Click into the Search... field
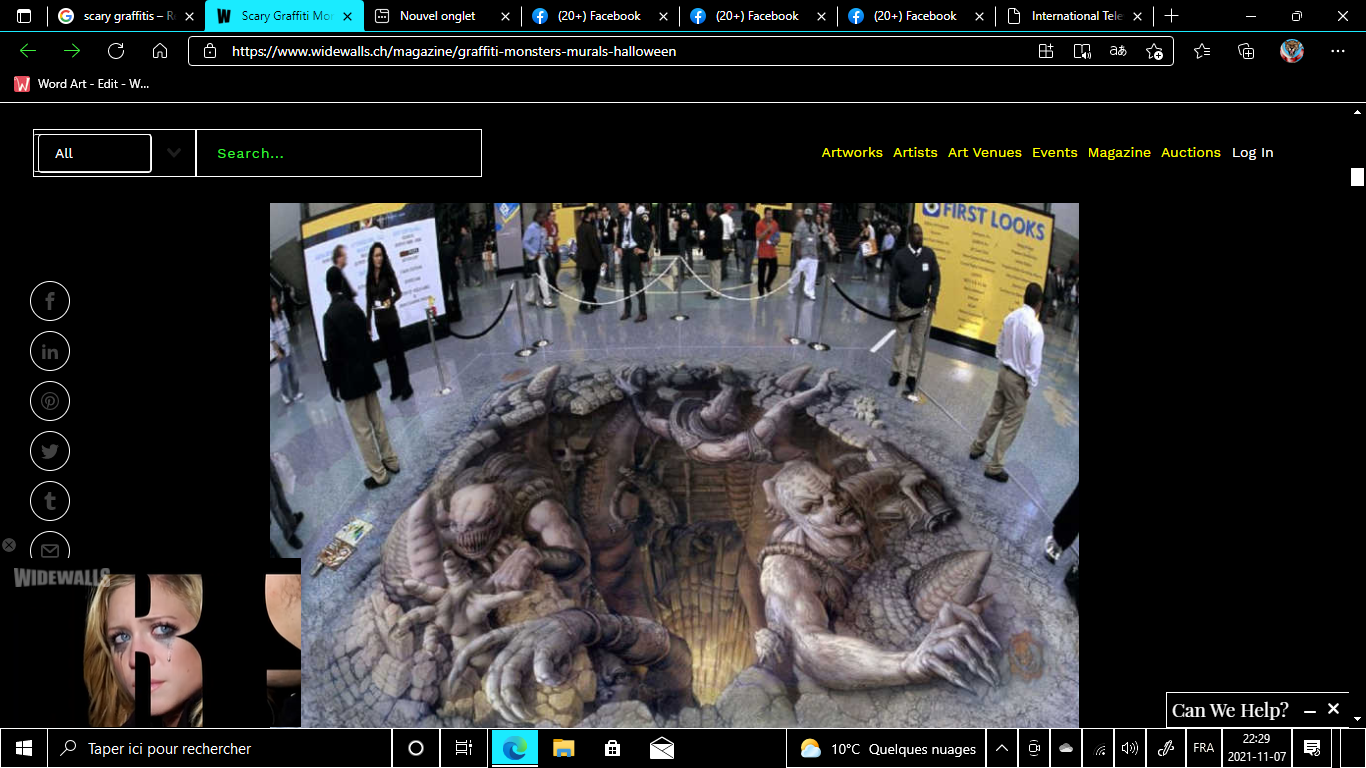 click(339, 153)
